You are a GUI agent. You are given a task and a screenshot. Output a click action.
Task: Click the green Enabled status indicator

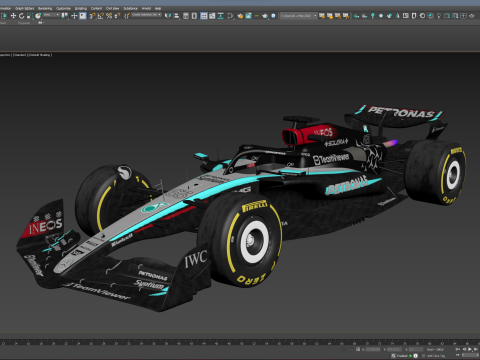[411, 356]
